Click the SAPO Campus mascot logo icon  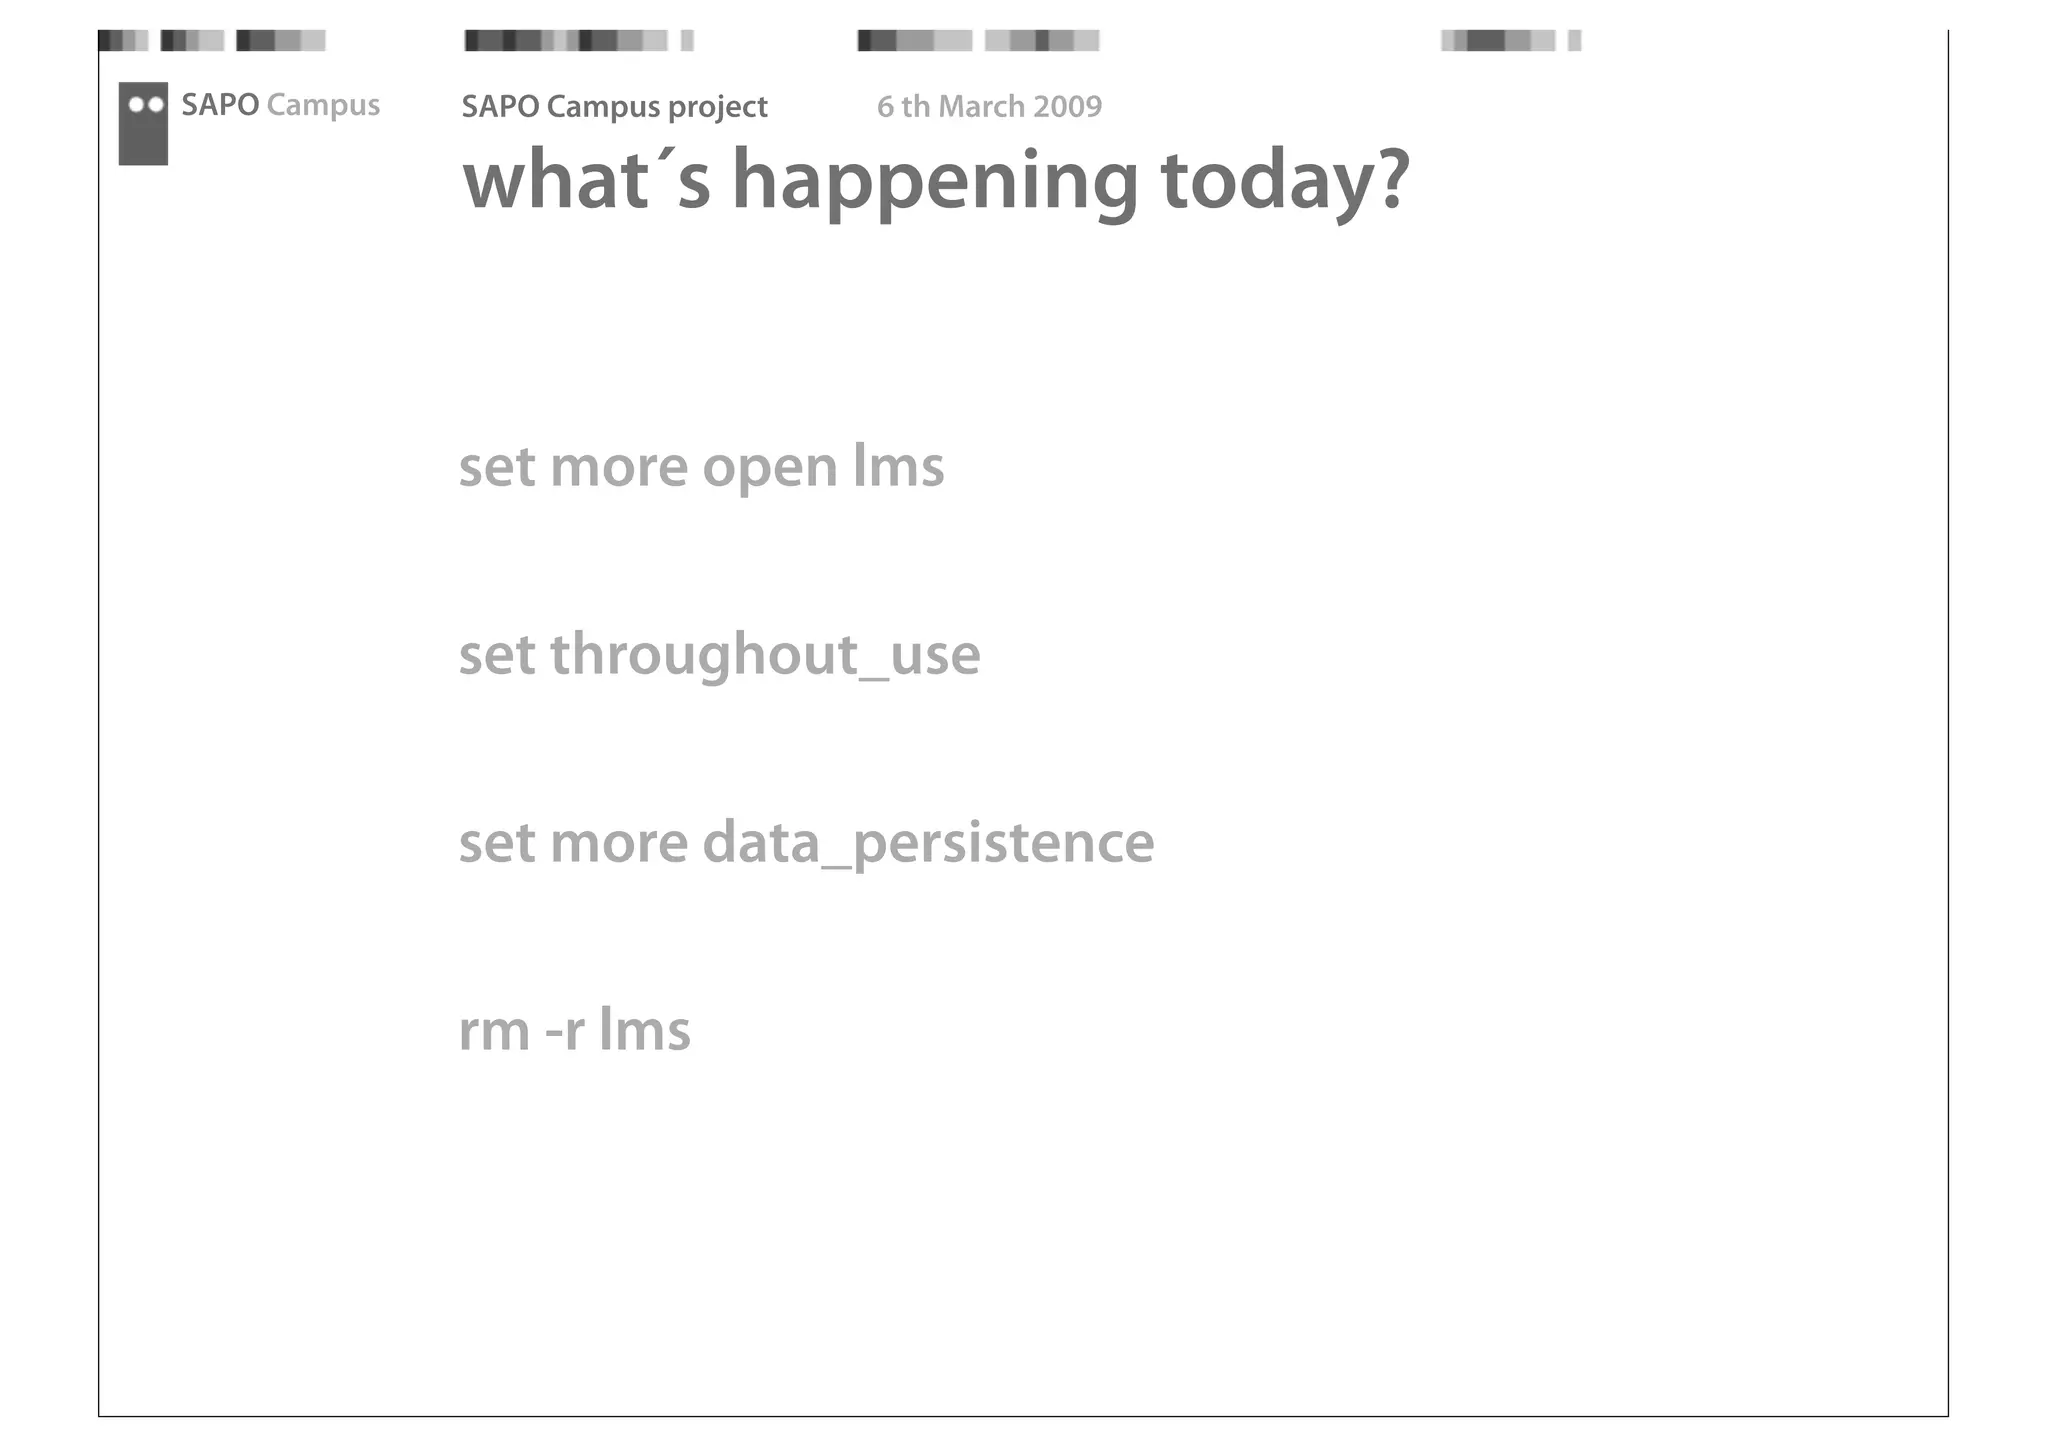pos(143,124)
